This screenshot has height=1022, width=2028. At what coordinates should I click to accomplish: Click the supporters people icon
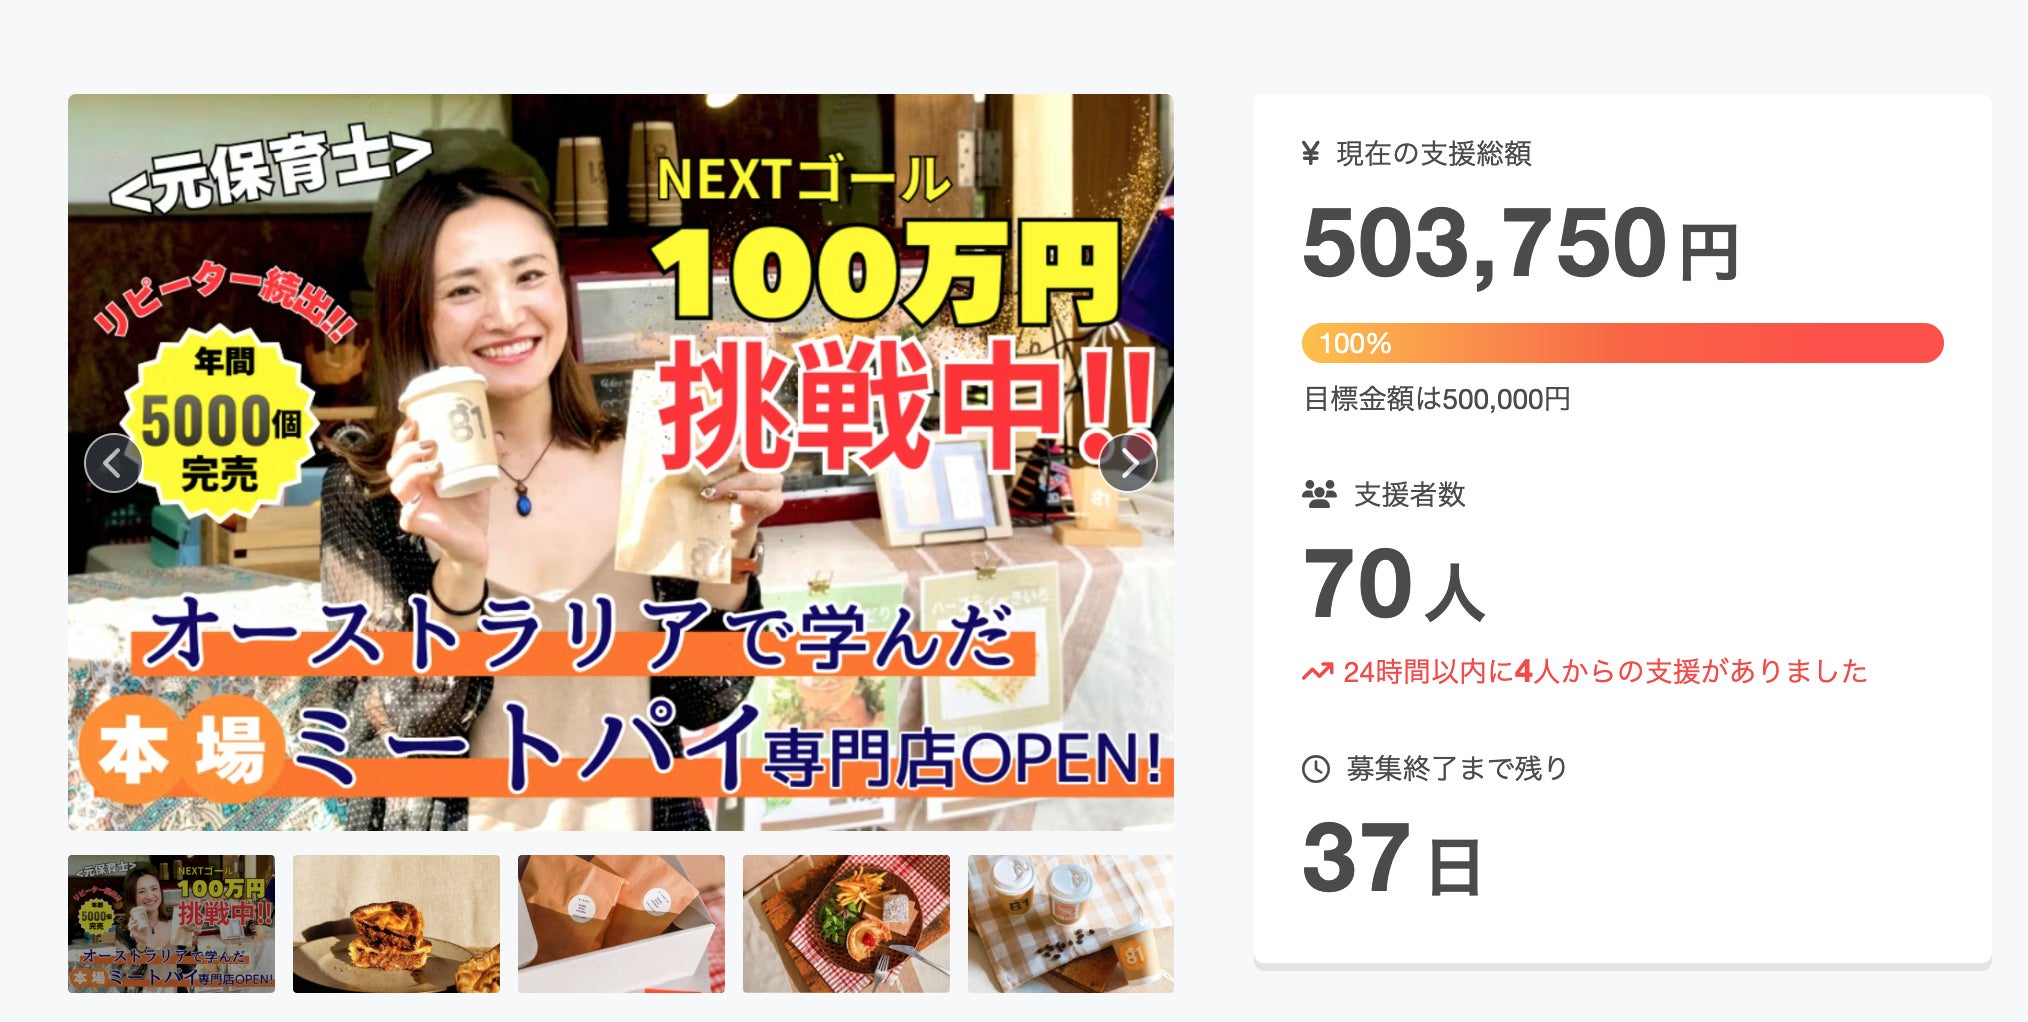click(1319, 494)
